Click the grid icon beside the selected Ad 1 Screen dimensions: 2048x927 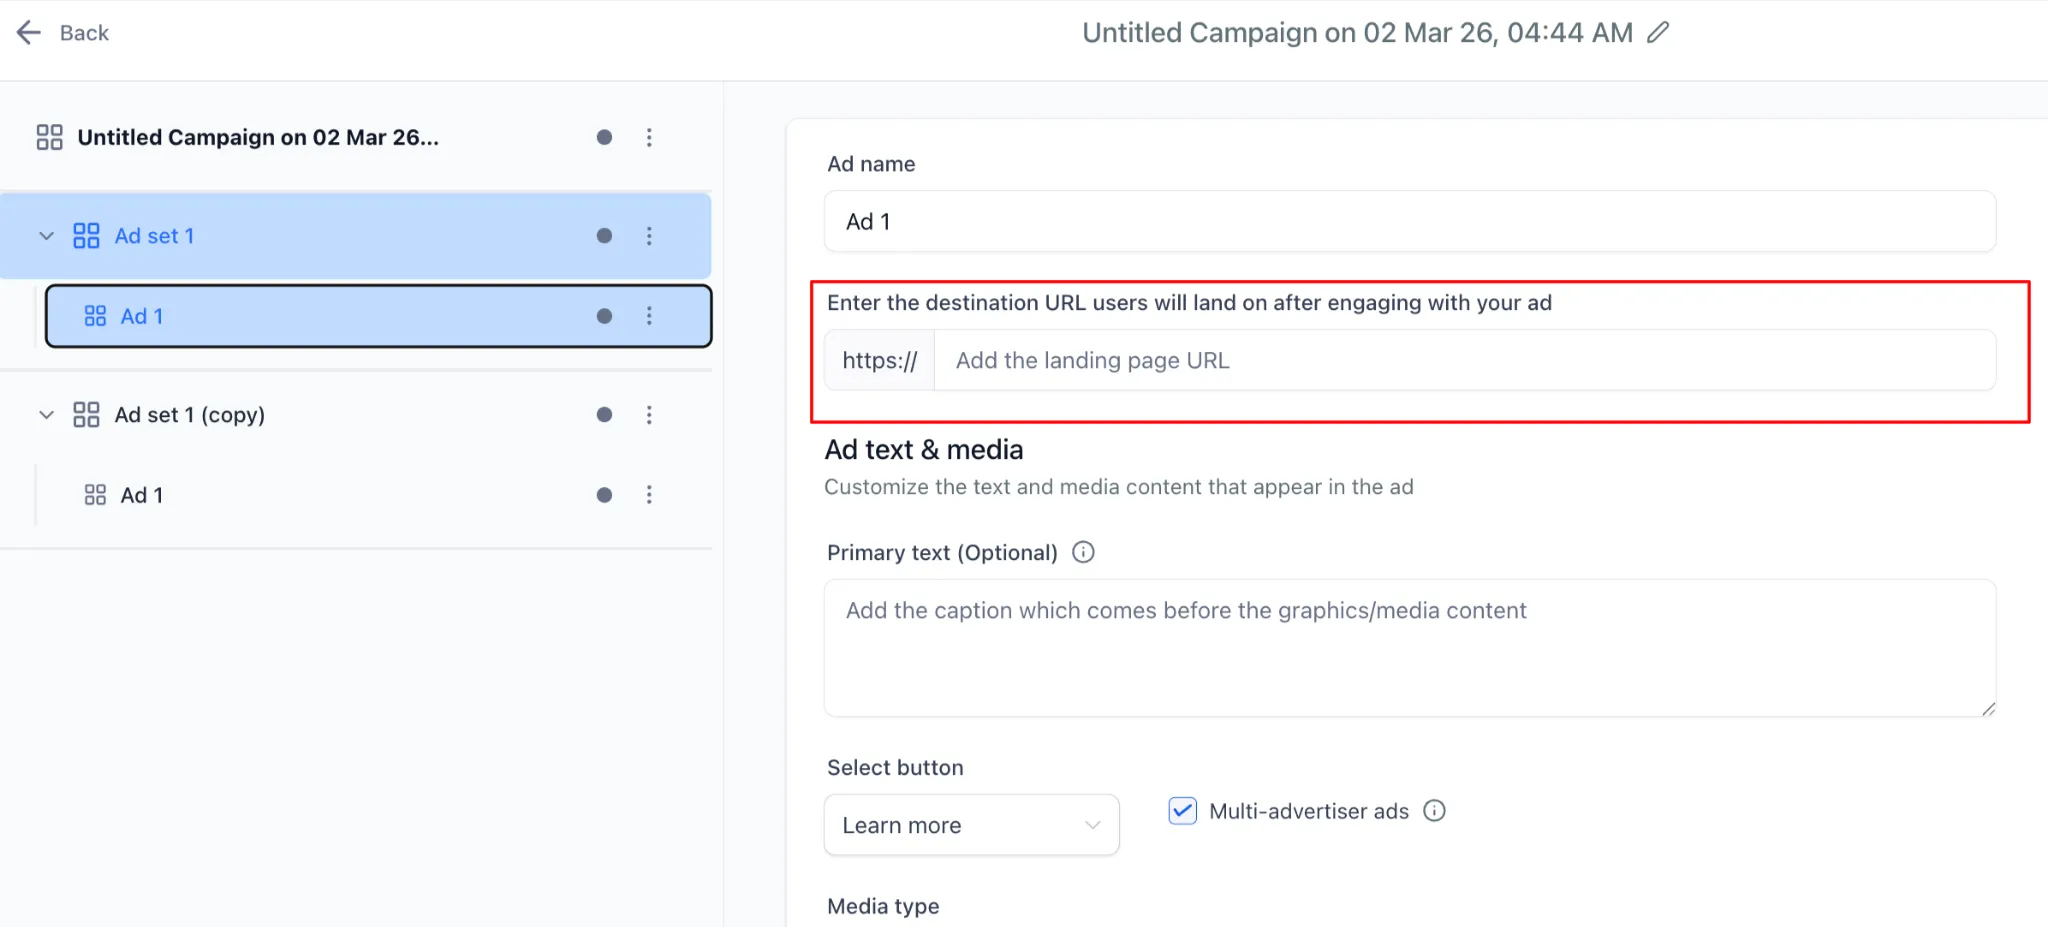pos(95,315)
